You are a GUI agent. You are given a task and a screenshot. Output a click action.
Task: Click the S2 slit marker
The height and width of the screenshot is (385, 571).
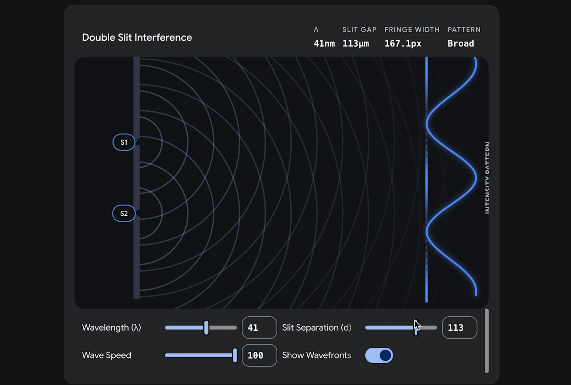click(124, 213)
